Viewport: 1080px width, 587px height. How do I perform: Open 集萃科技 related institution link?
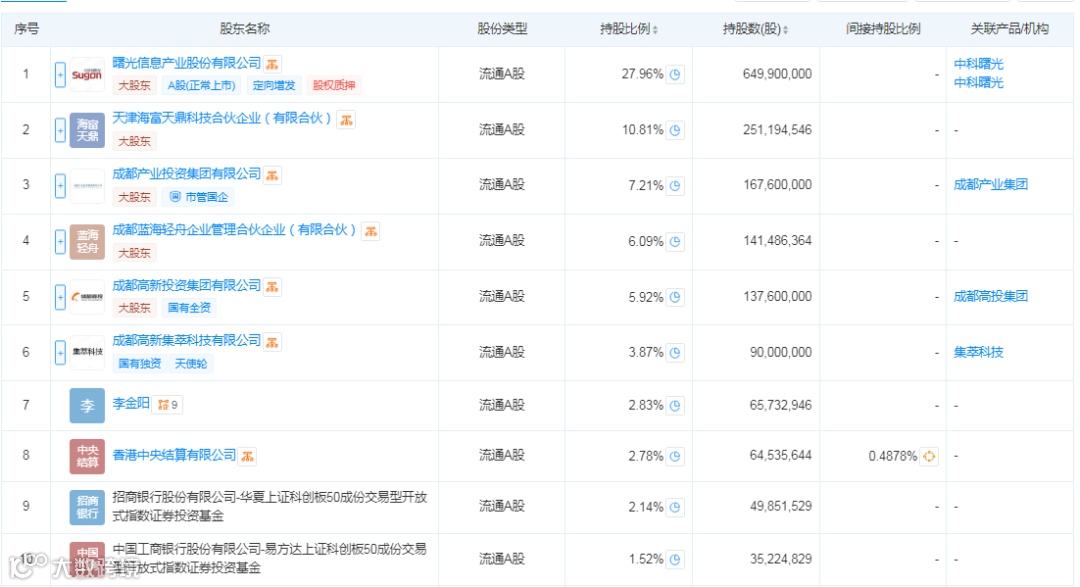pos(978,352)
